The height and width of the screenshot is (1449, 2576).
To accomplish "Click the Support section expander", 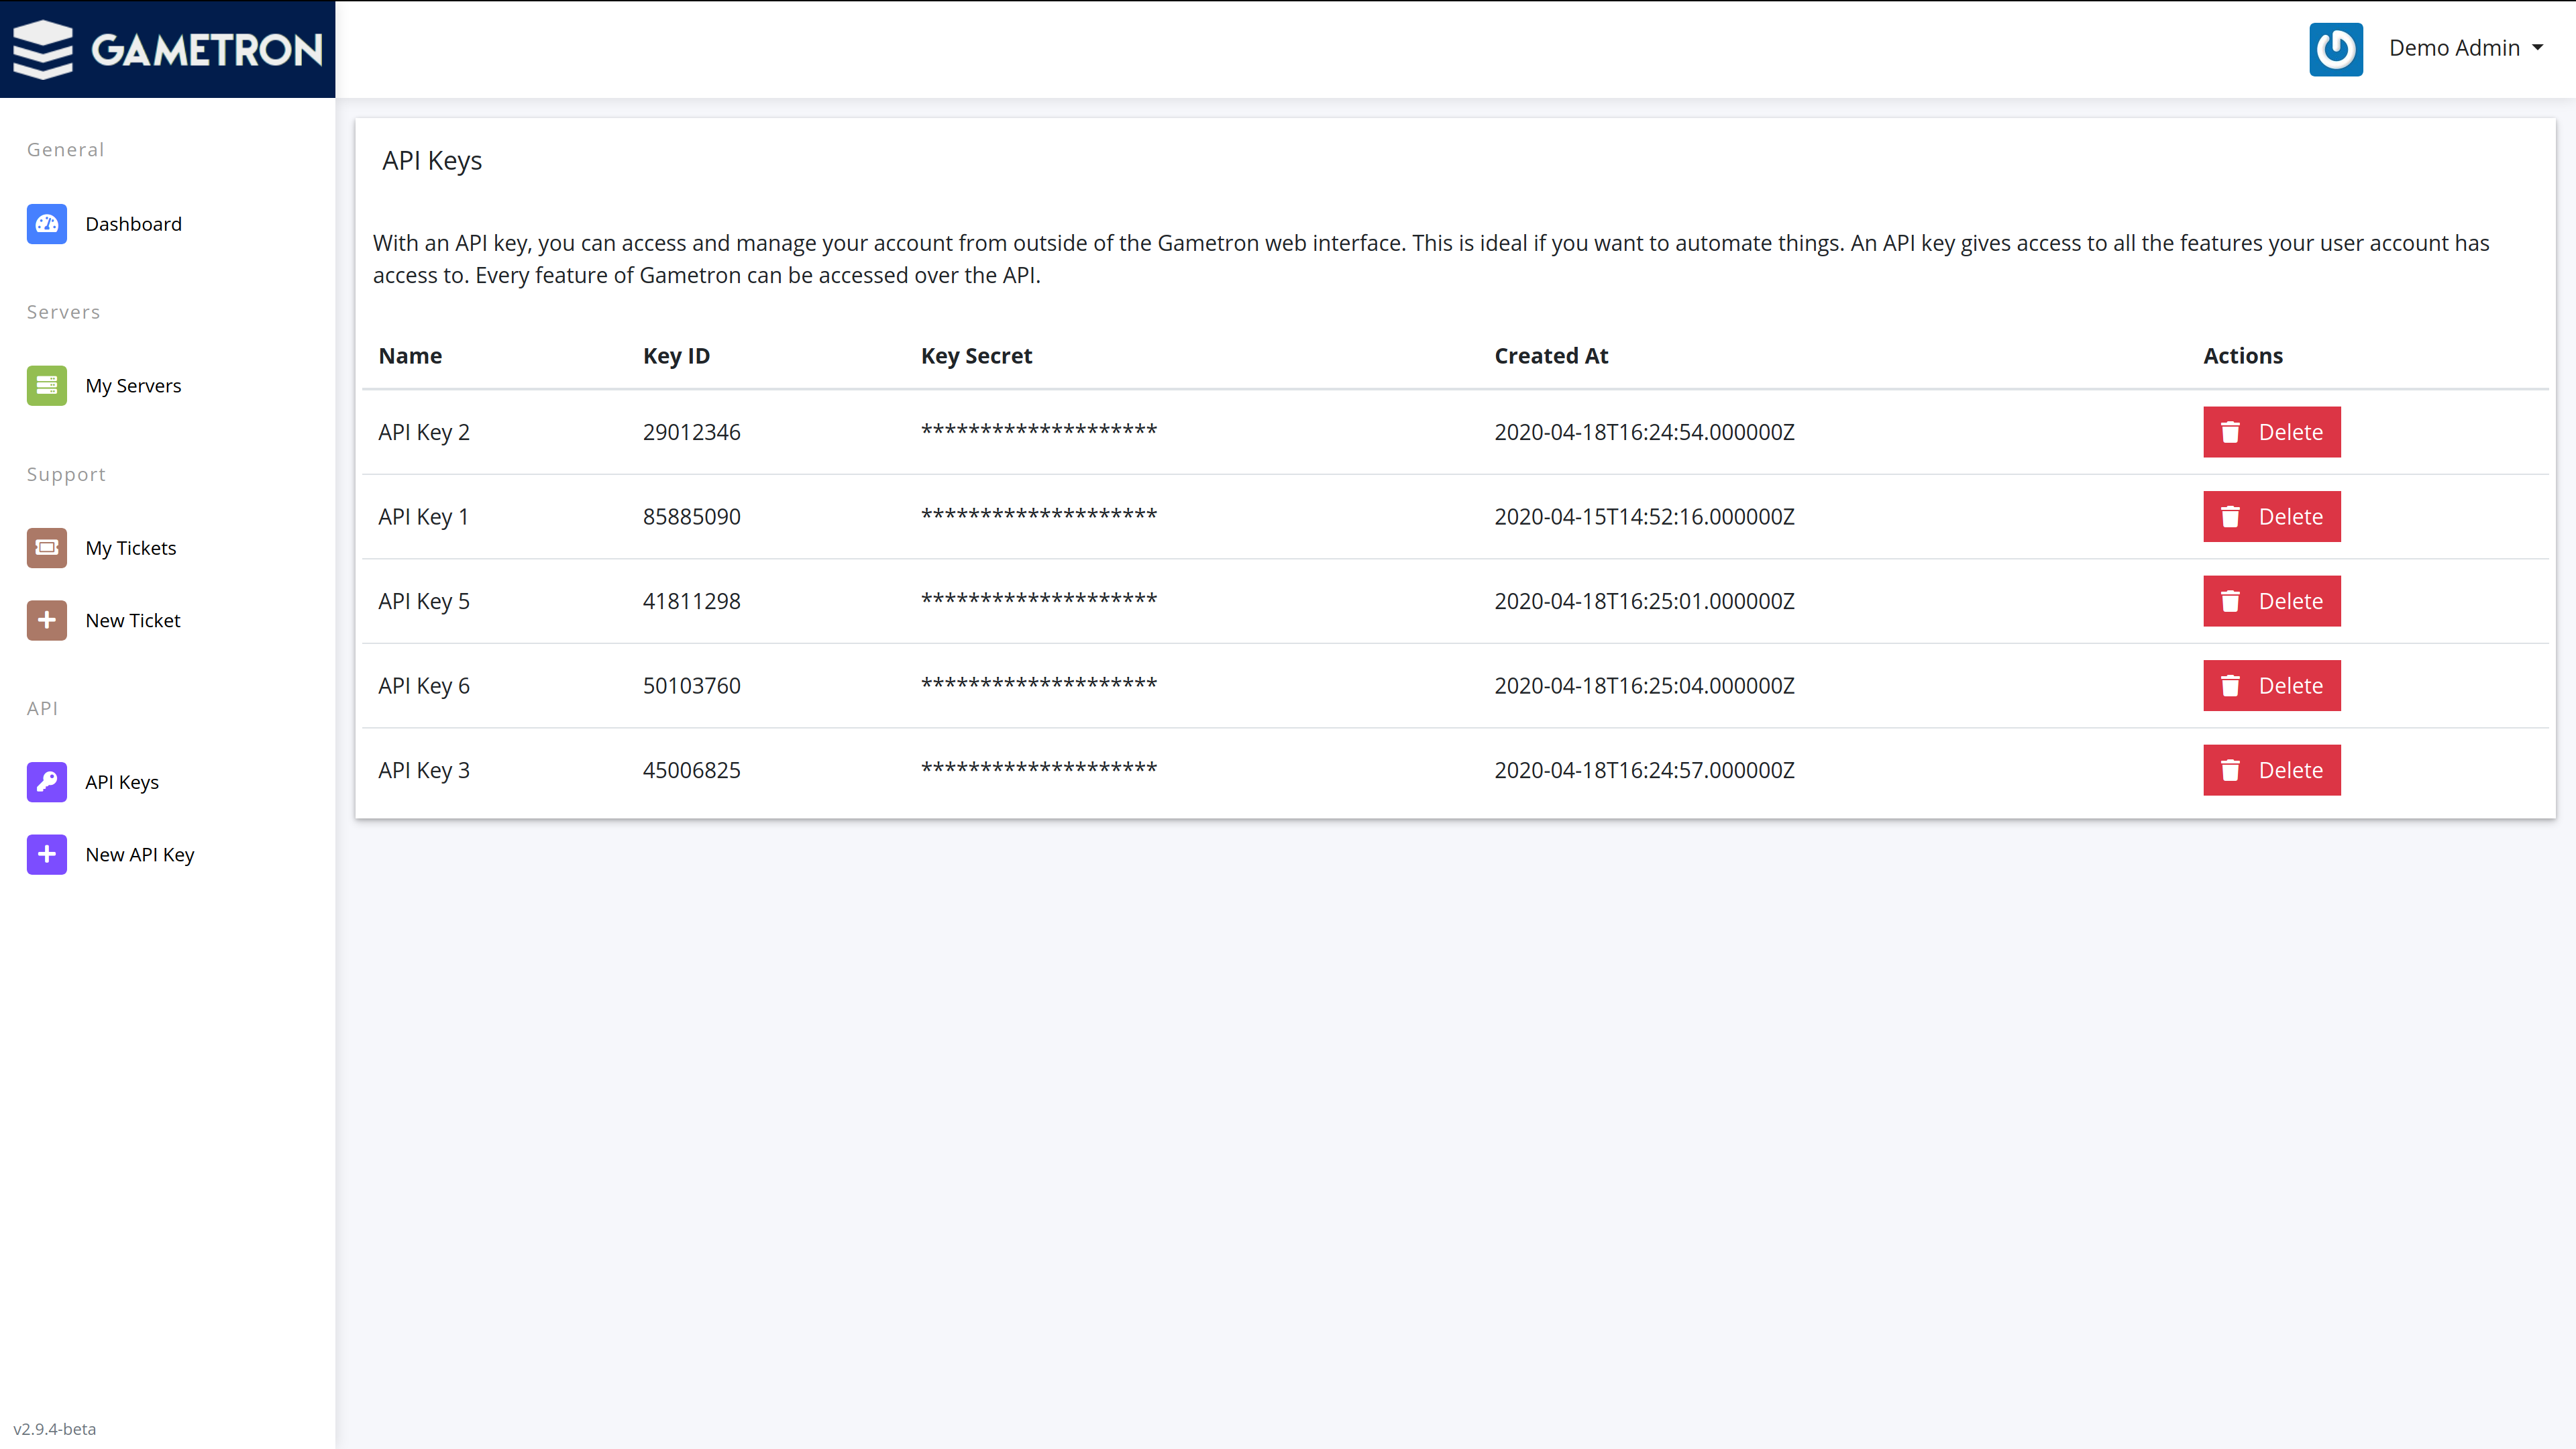I will pyautogui.click(x=66, y=472).
